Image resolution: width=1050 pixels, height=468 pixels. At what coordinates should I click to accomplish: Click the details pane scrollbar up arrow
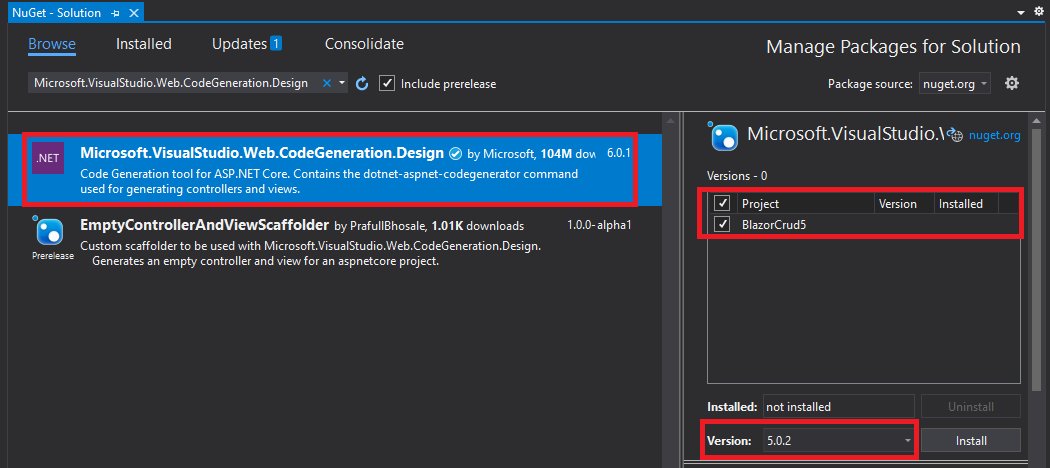click(1037, 120)
